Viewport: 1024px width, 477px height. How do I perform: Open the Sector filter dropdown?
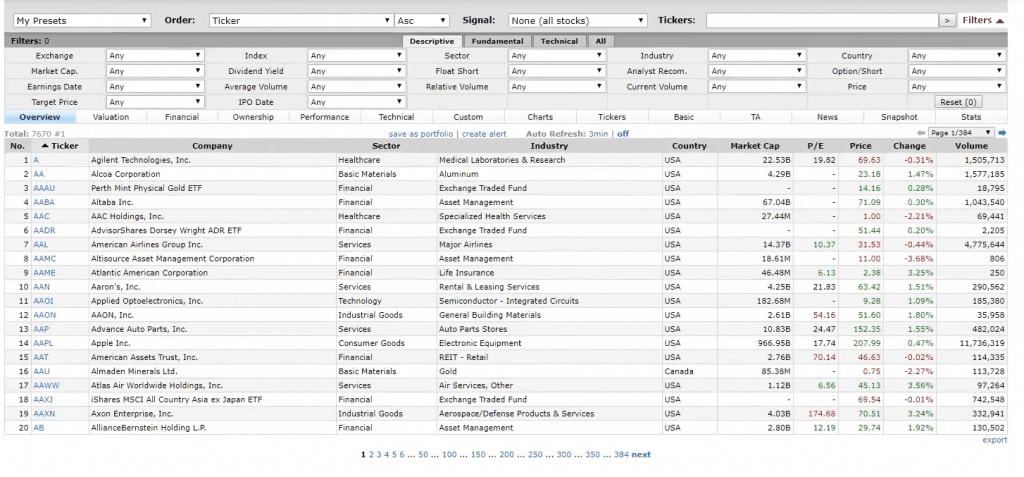click(557, 56)
